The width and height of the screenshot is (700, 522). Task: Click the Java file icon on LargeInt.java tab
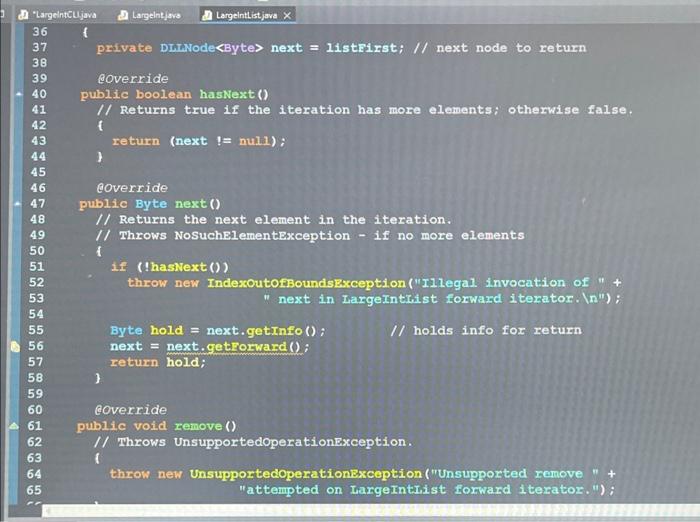122,16
